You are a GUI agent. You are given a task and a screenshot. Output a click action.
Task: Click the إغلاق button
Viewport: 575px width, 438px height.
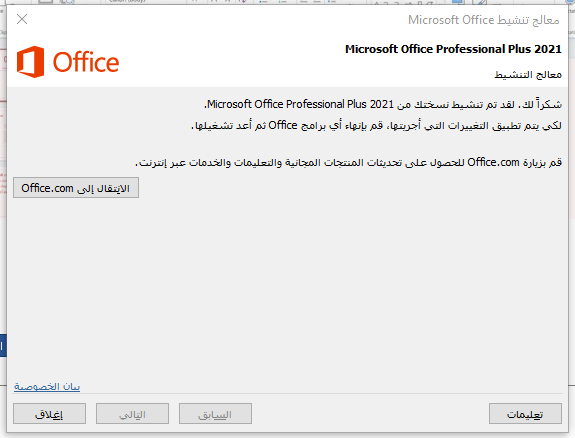tap(50, 414)
